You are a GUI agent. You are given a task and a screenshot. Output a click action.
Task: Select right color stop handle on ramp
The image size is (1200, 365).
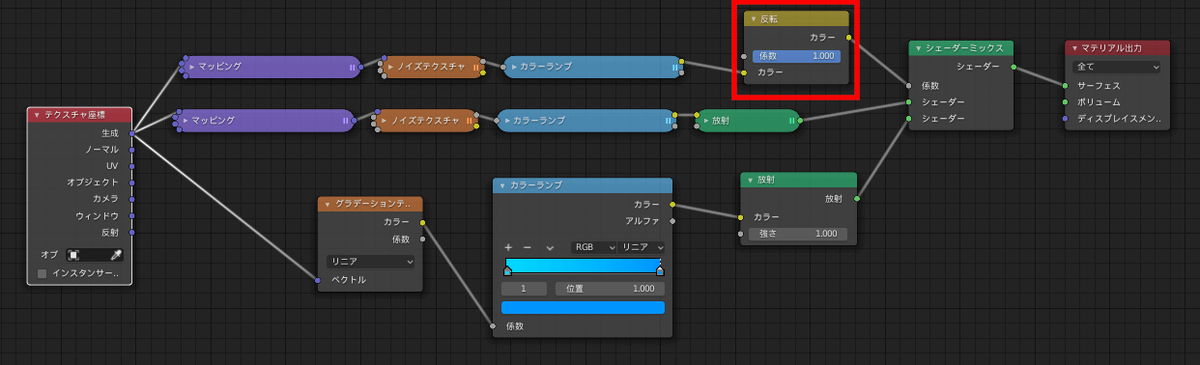(660, 271)
